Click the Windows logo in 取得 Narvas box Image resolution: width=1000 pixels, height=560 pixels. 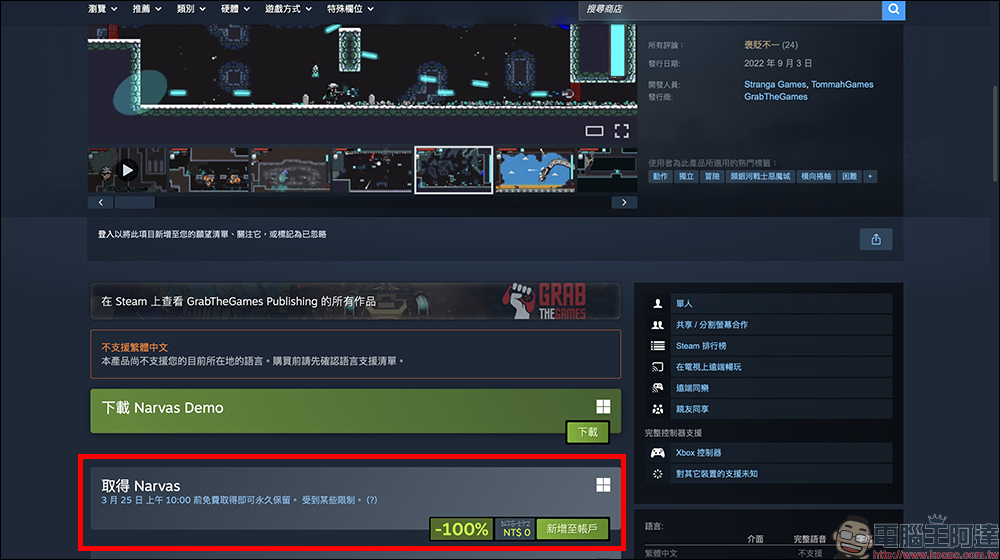point(603,485)
